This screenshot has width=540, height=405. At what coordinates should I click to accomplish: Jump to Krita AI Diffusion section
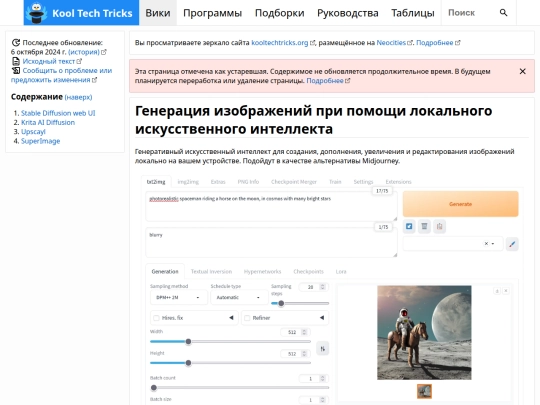click(x=48, y=122)
